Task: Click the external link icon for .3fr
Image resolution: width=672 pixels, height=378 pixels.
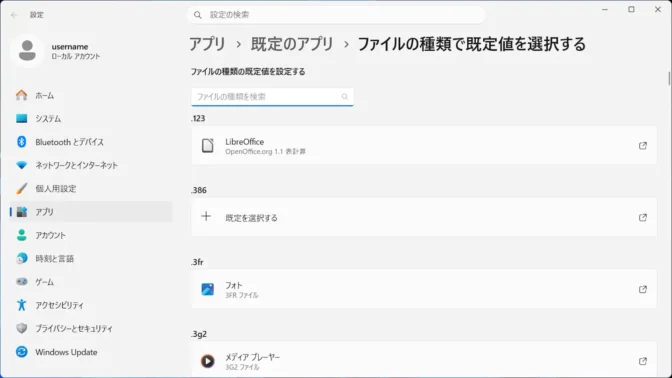Action: (x=642, y=289)
